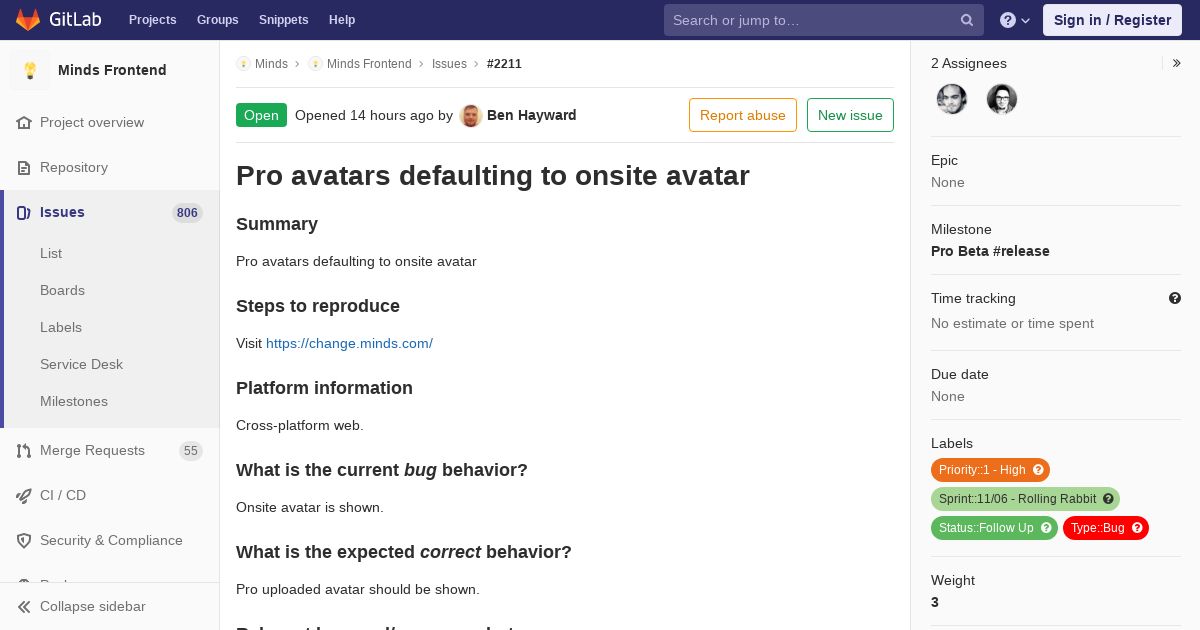
Task: Click the Type::Bug label help icon
Action: point(1137,528)
